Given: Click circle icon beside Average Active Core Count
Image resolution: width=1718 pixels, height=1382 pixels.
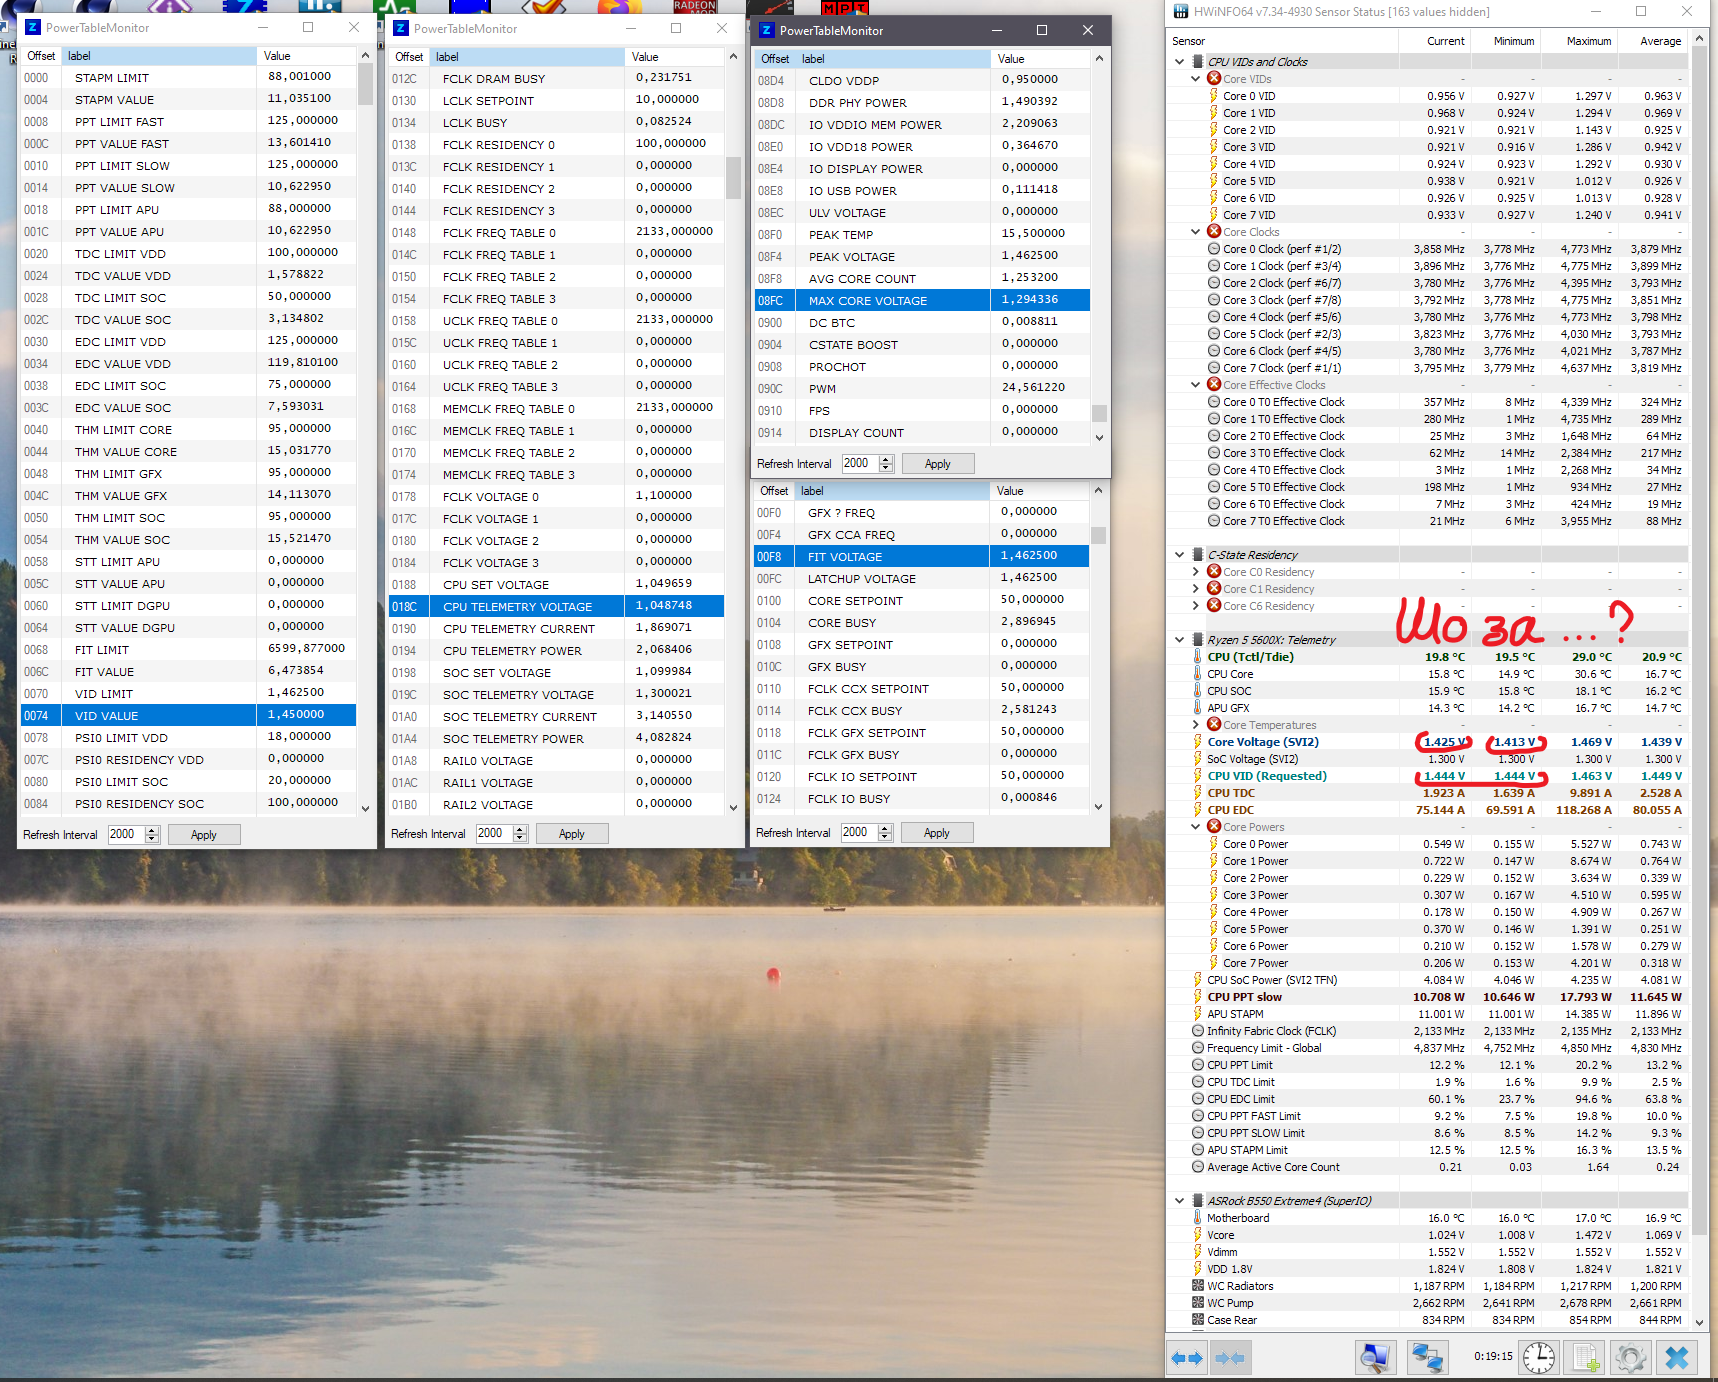Looking at the screenshot, I should point(1197,1167).
